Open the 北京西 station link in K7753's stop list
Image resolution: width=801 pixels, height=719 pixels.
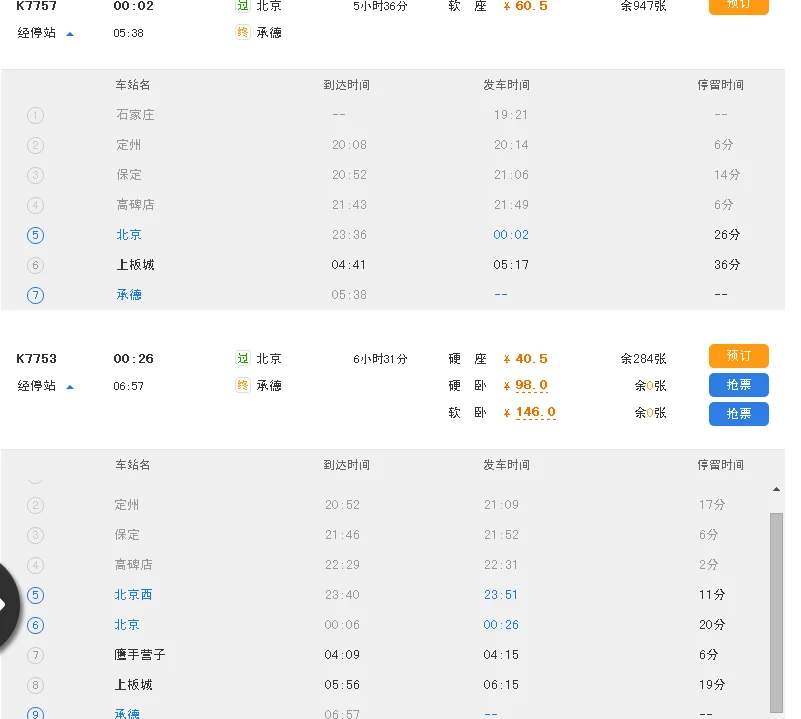click(x=134, y=594)
